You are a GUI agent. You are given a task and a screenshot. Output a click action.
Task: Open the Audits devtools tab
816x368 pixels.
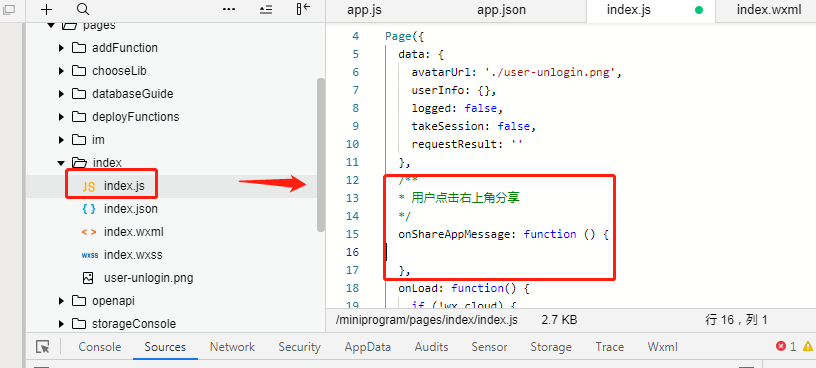click(x=431, y=347)
